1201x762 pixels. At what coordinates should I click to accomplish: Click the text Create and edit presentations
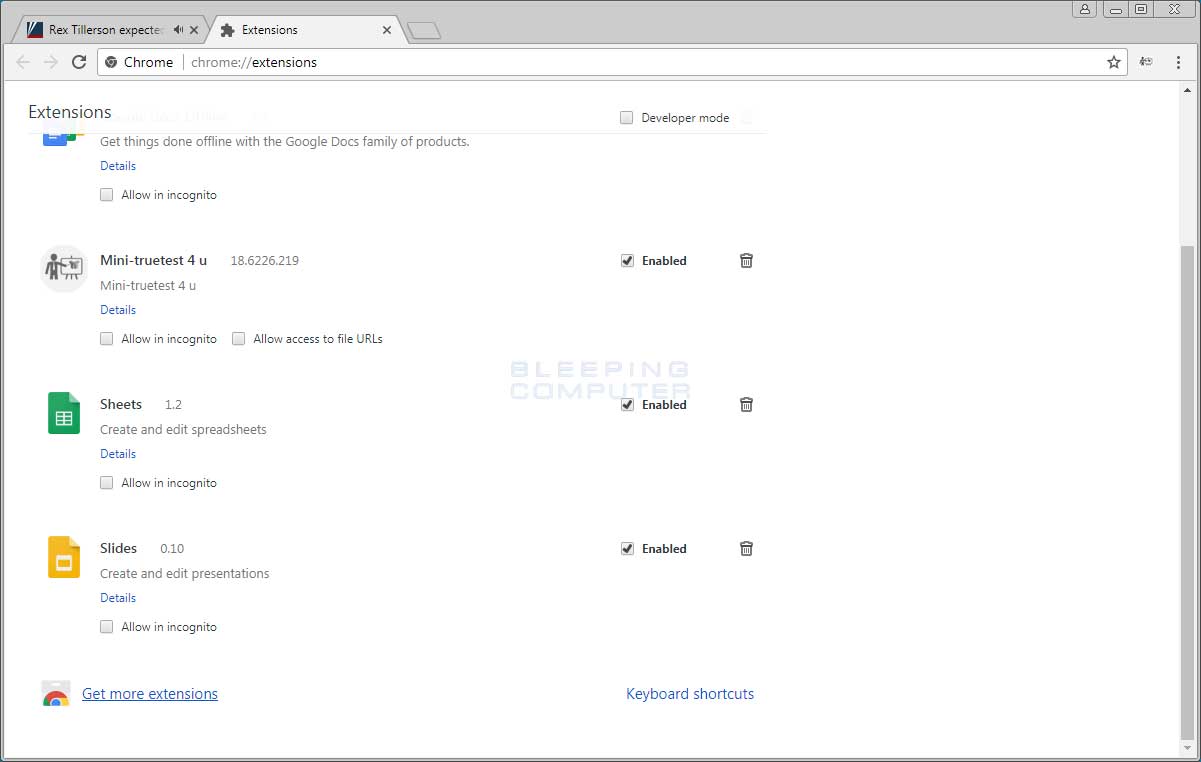(185, 574)
